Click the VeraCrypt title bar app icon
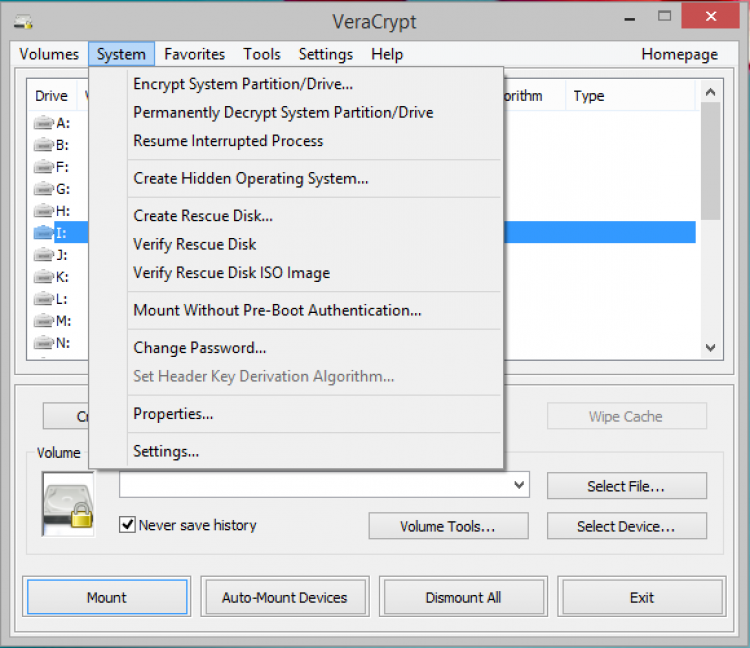The image size is (750, 648). click(24, 21)
